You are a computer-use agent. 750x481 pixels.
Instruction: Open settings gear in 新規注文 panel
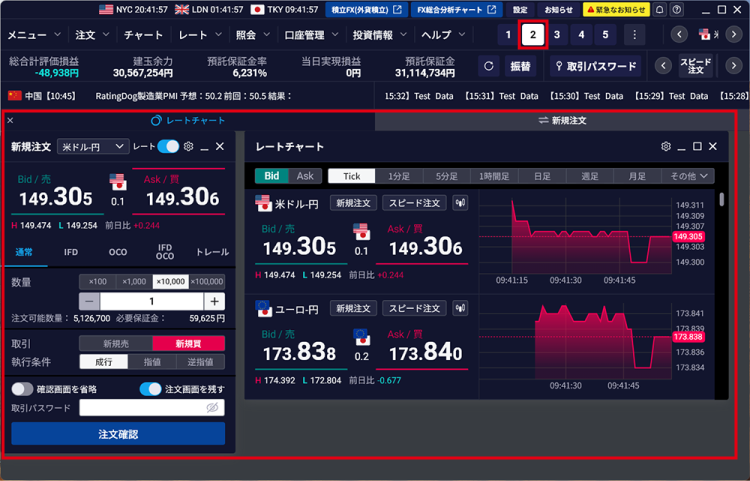[188, 147]
